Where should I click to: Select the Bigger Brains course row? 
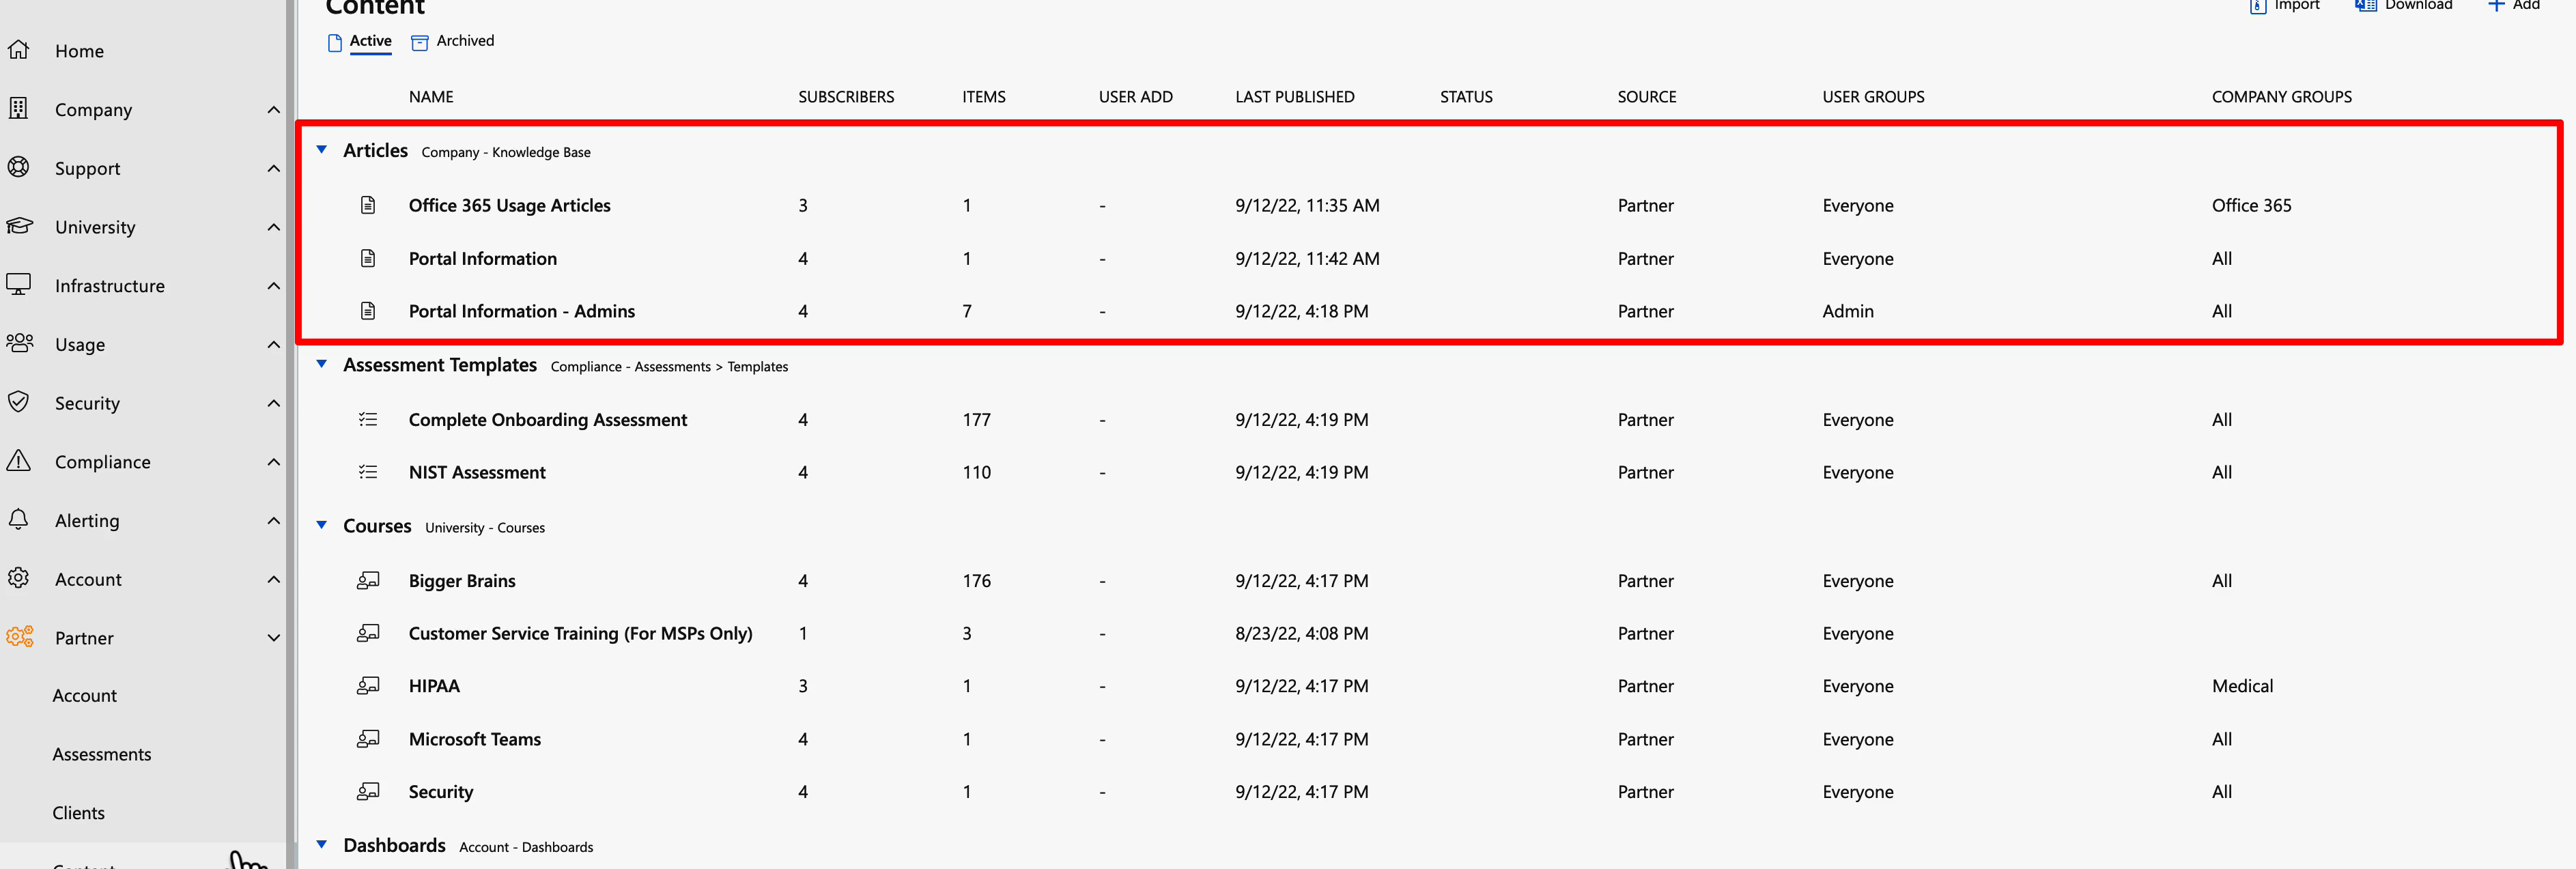click(x=462, y=580)
